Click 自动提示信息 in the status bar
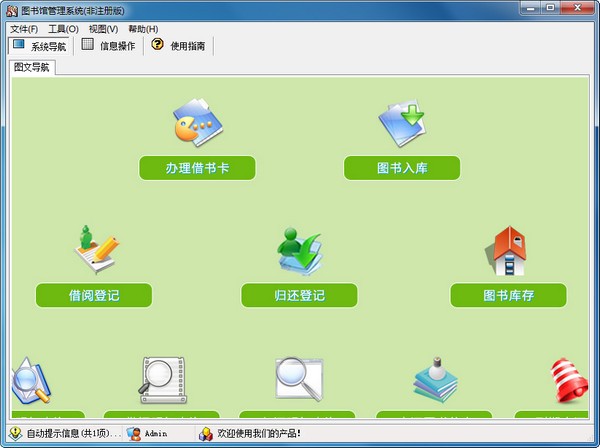Viewport: 600px width, 448px height. pyautogui.click(x=65, y=434)
